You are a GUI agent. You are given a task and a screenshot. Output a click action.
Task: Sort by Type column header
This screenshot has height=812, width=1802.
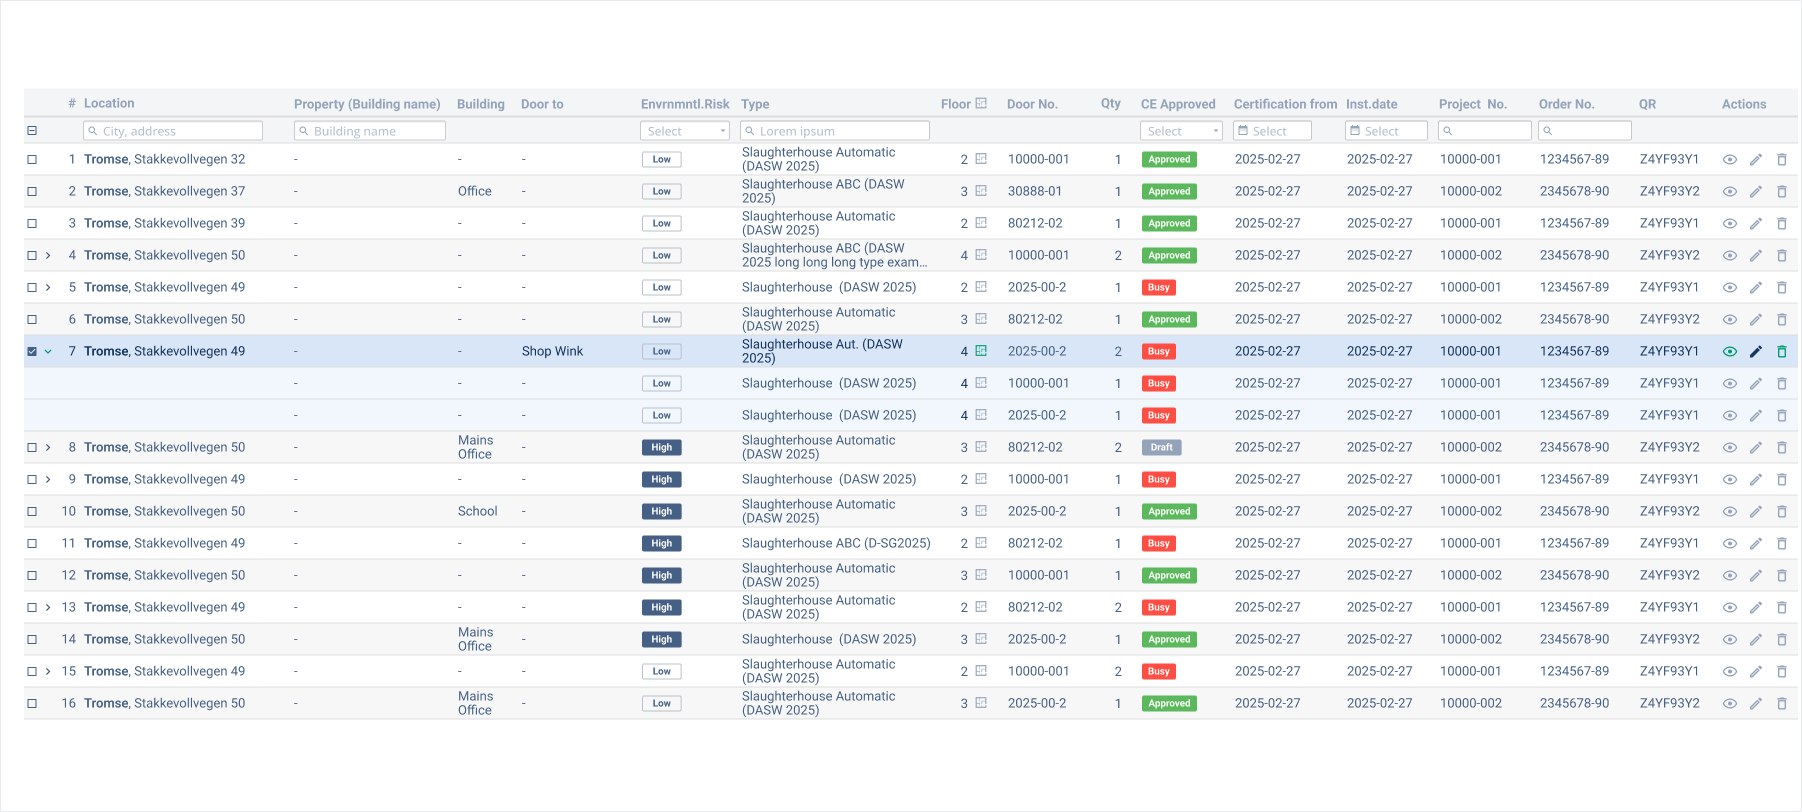pyautogui.click(x=755, y=104)
